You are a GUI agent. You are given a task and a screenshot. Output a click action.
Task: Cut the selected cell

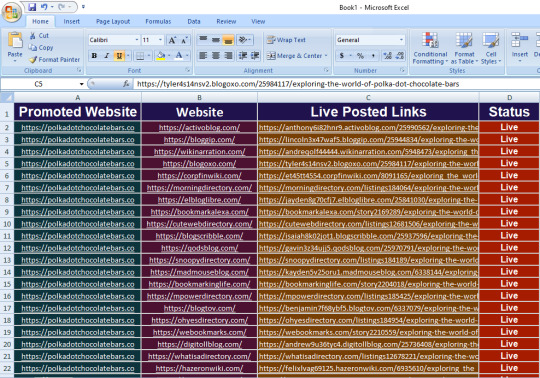[x=39, y=35]
